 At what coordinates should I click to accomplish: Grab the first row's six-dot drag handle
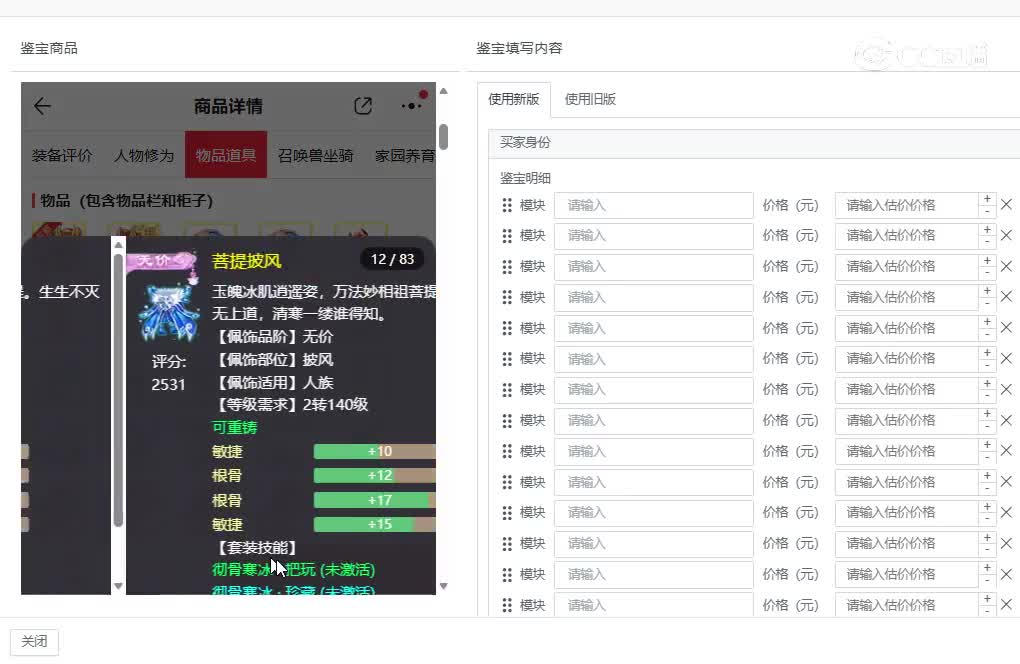(507, 206)
